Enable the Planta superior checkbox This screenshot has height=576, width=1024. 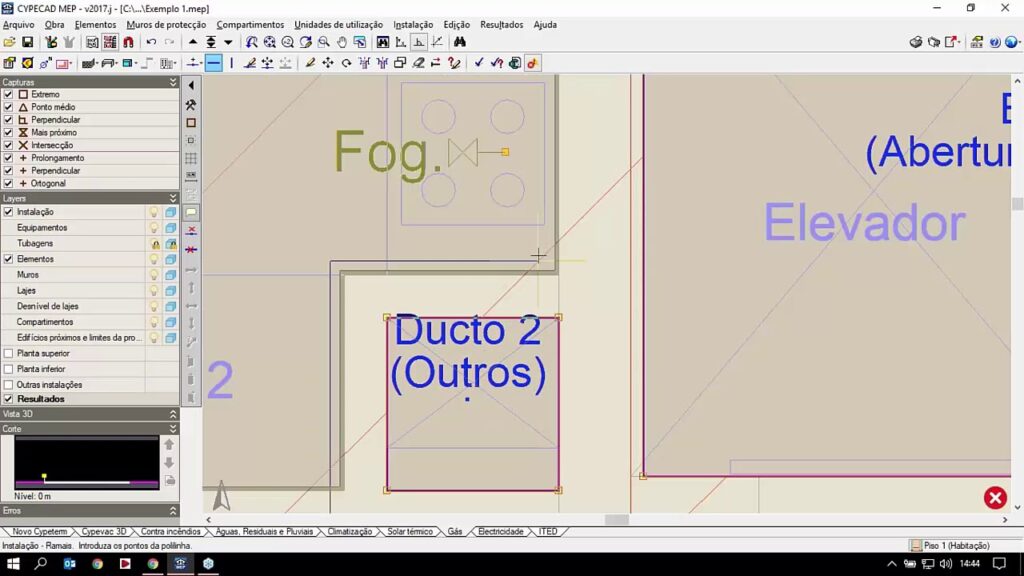click(9, 353)
